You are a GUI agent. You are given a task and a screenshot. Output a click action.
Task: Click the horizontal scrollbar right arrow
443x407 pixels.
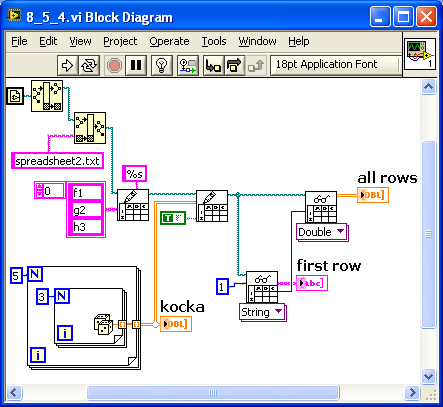point(412,392)
